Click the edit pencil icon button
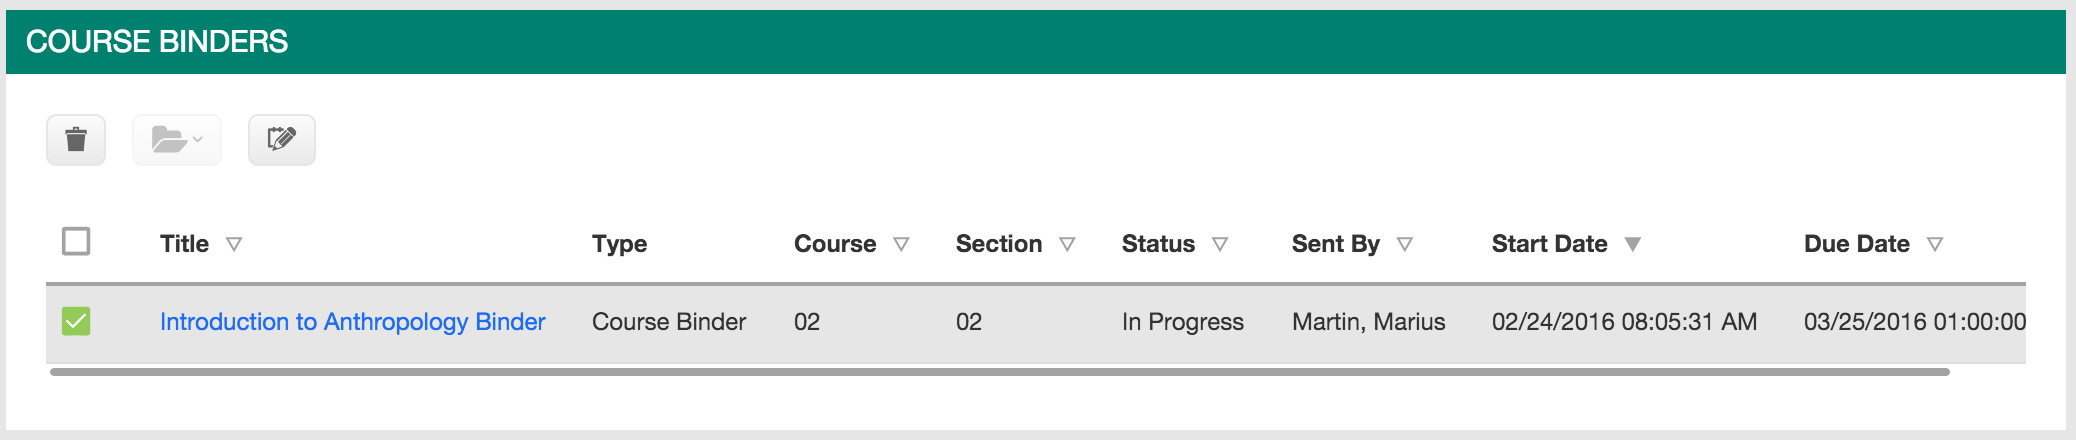This screenshot has height=440, width=2076. click(x=282, y=140)
